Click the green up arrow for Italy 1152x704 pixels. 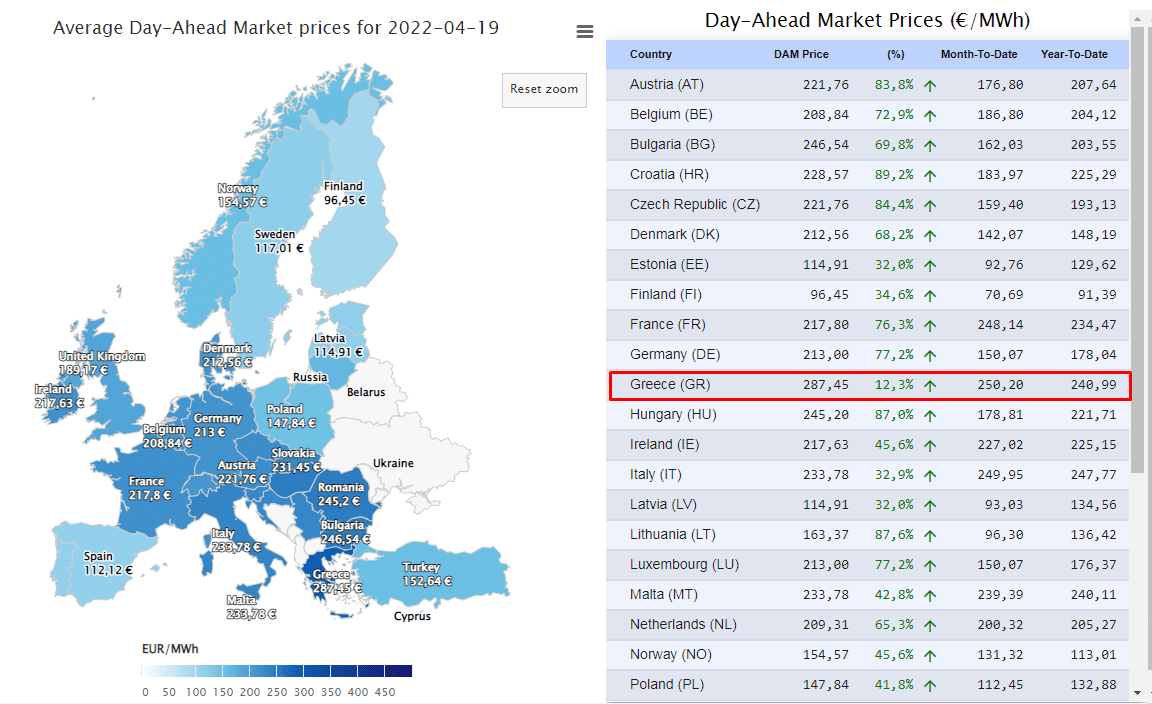tap(930, 475)
